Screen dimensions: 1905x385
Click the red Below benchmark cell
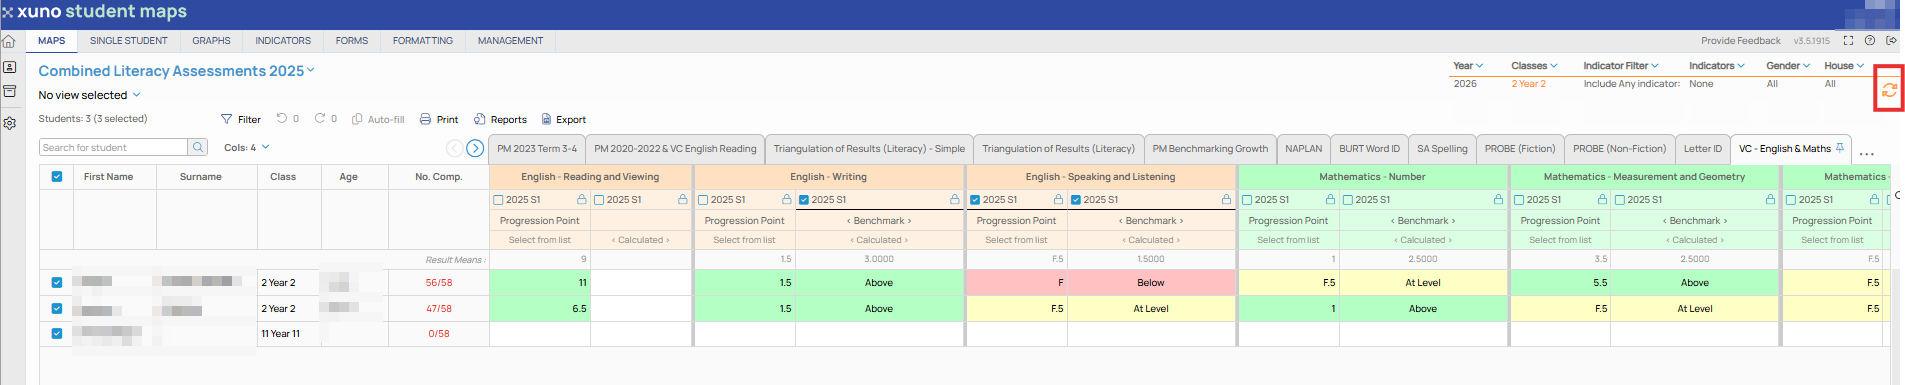click(x=1151, y=283)
